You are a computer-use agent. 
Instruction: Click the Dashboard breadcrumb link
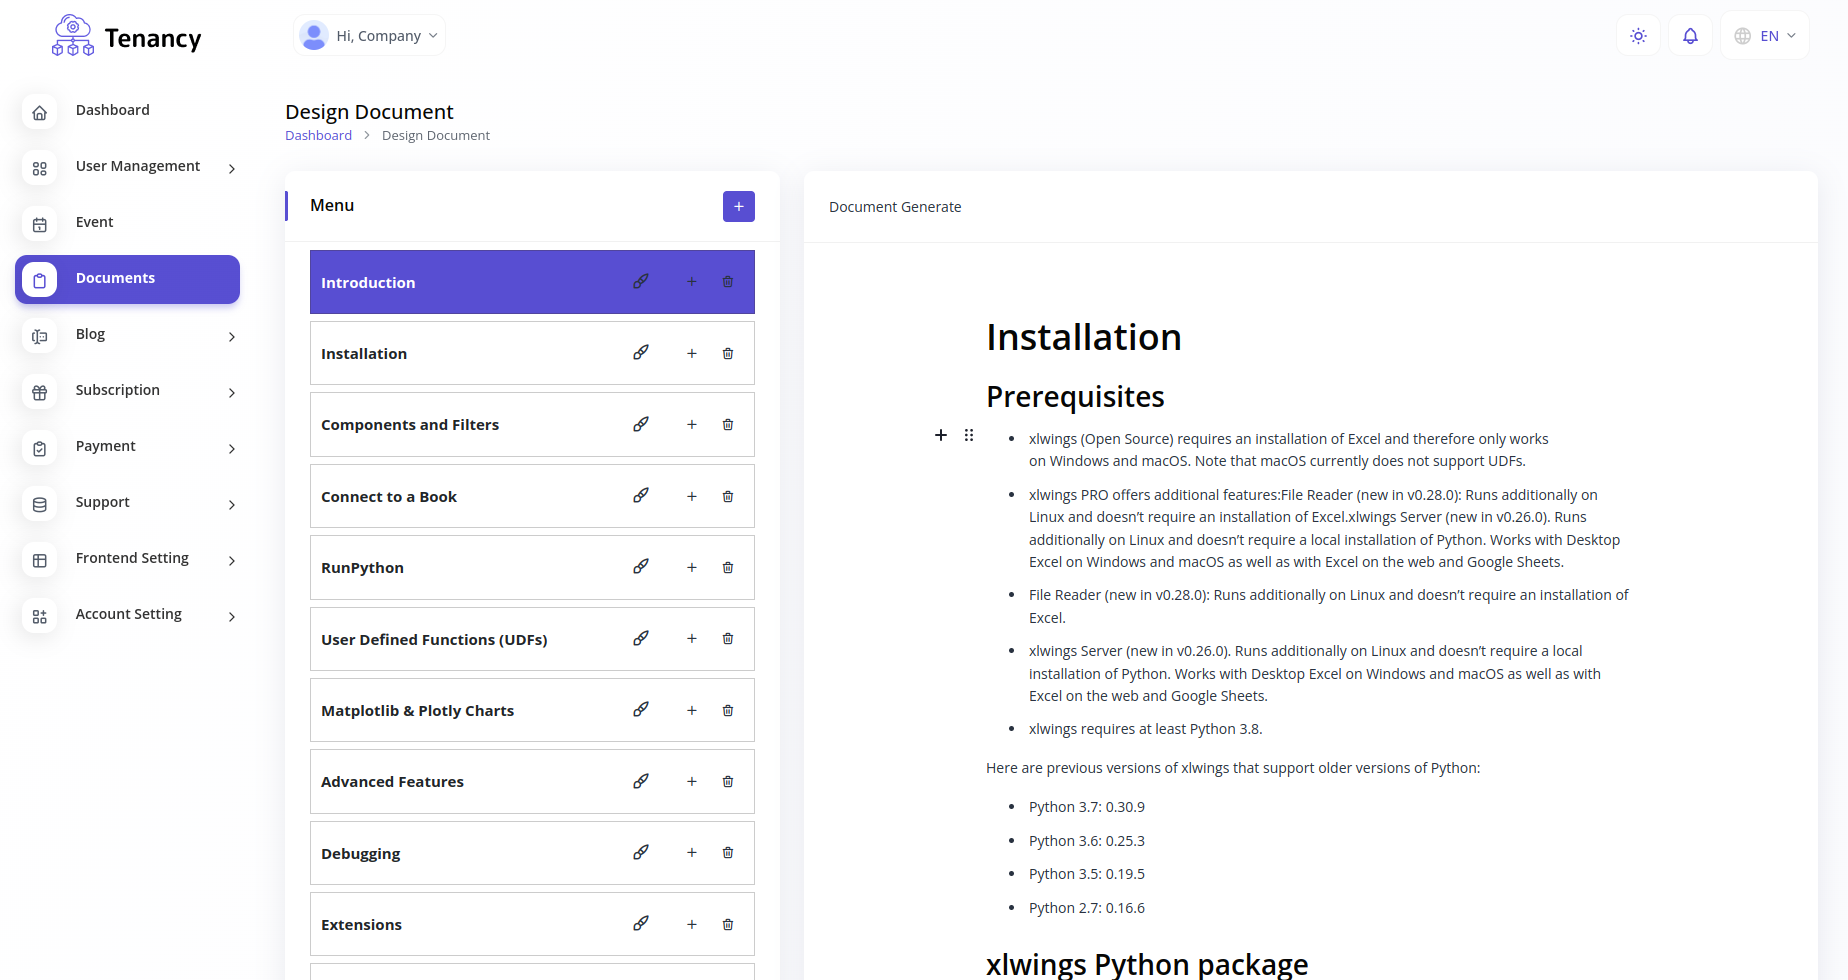(x=318, y=136)
